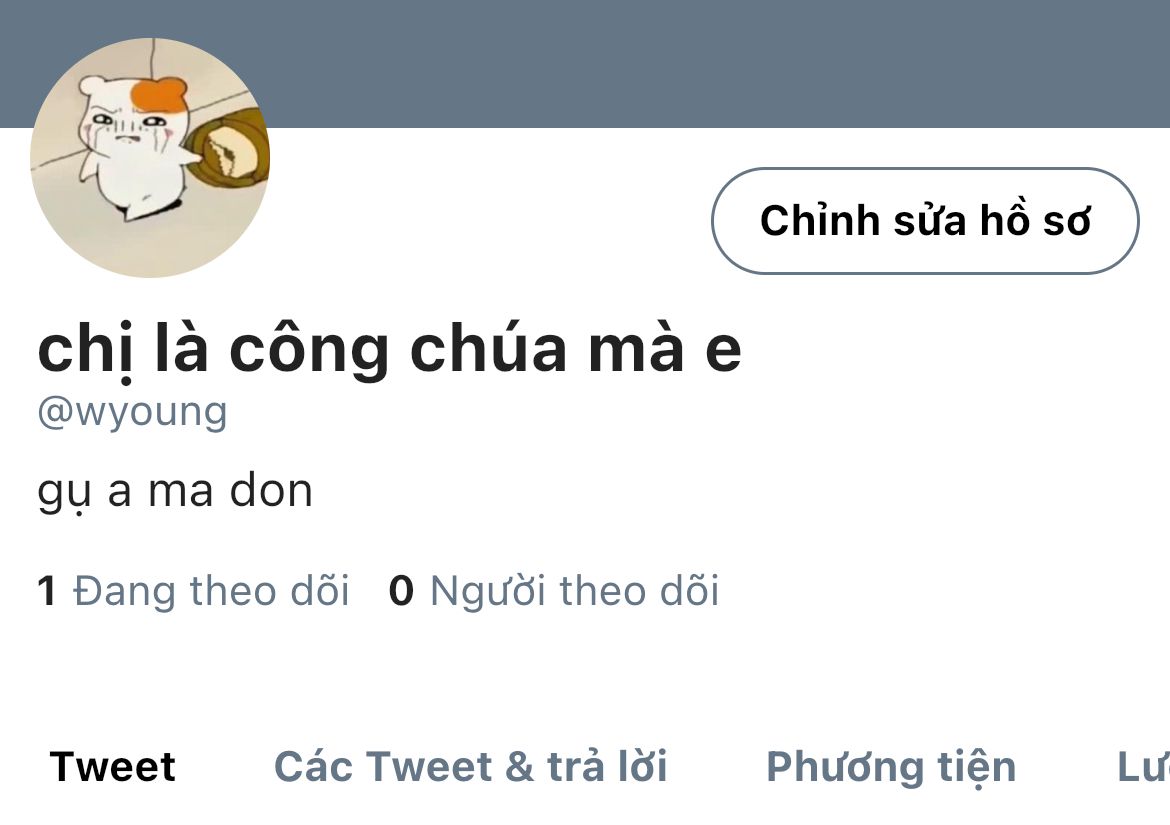Open the Phương tiện media tab
Screen dimensions: 1170x825
pyautogui.click(x=892, y=768)
